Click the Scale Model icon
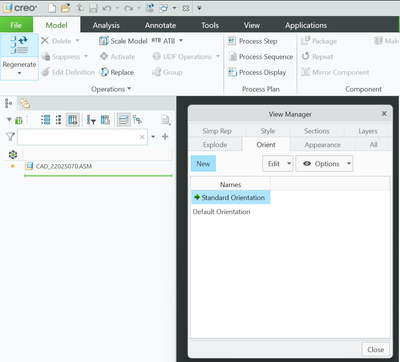400x362 pixels. (104, 41)
